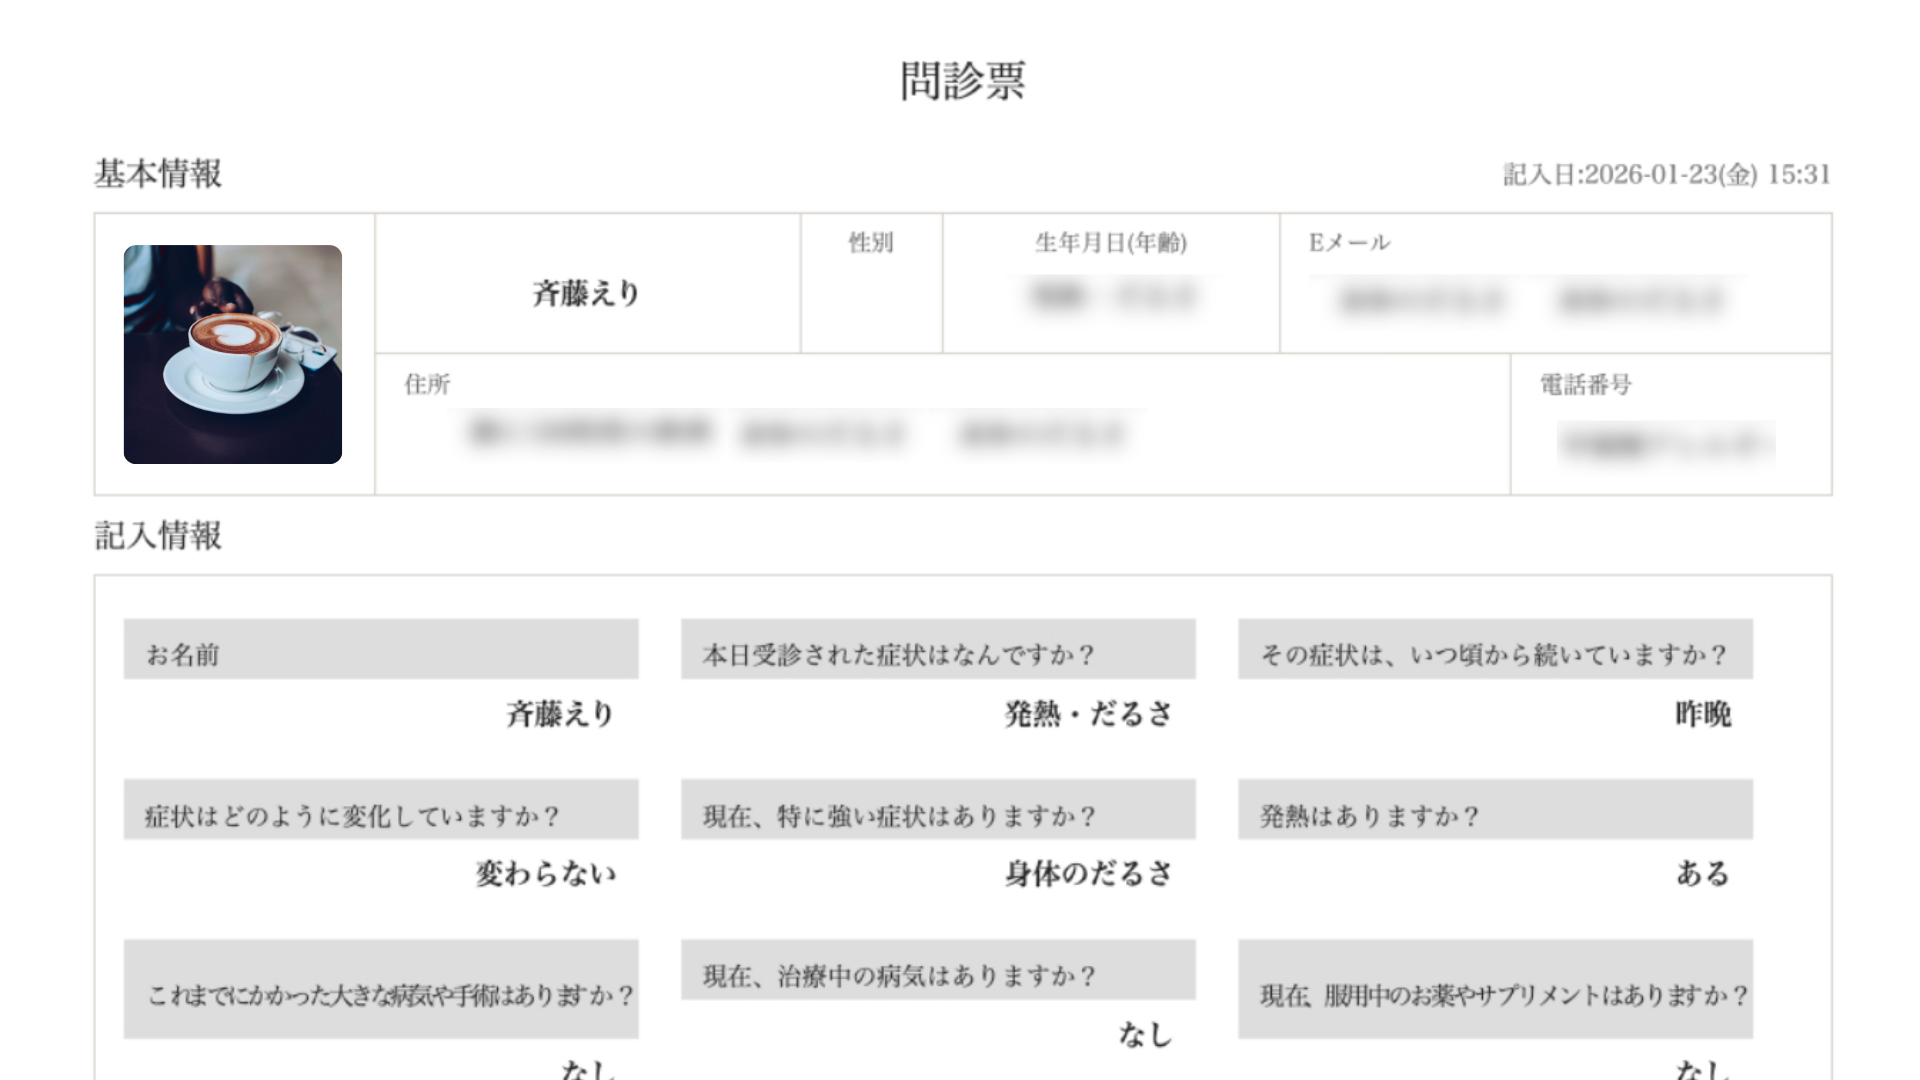Click the blurred 生年月日(年齢) value
The width and height of the screenshot is (1920, 1080).
[1111, 297]
